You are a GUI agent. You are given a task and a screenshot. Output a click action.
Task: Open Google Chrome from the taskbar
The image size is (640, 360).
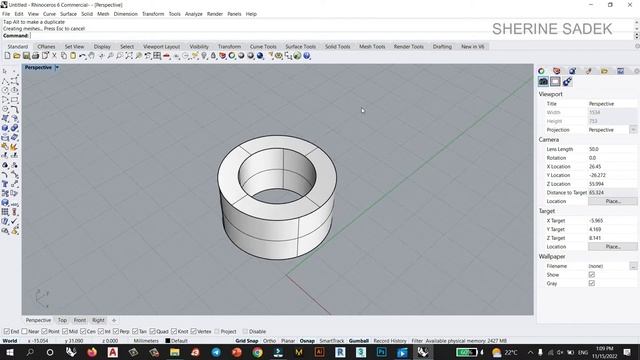click(257, 352)
